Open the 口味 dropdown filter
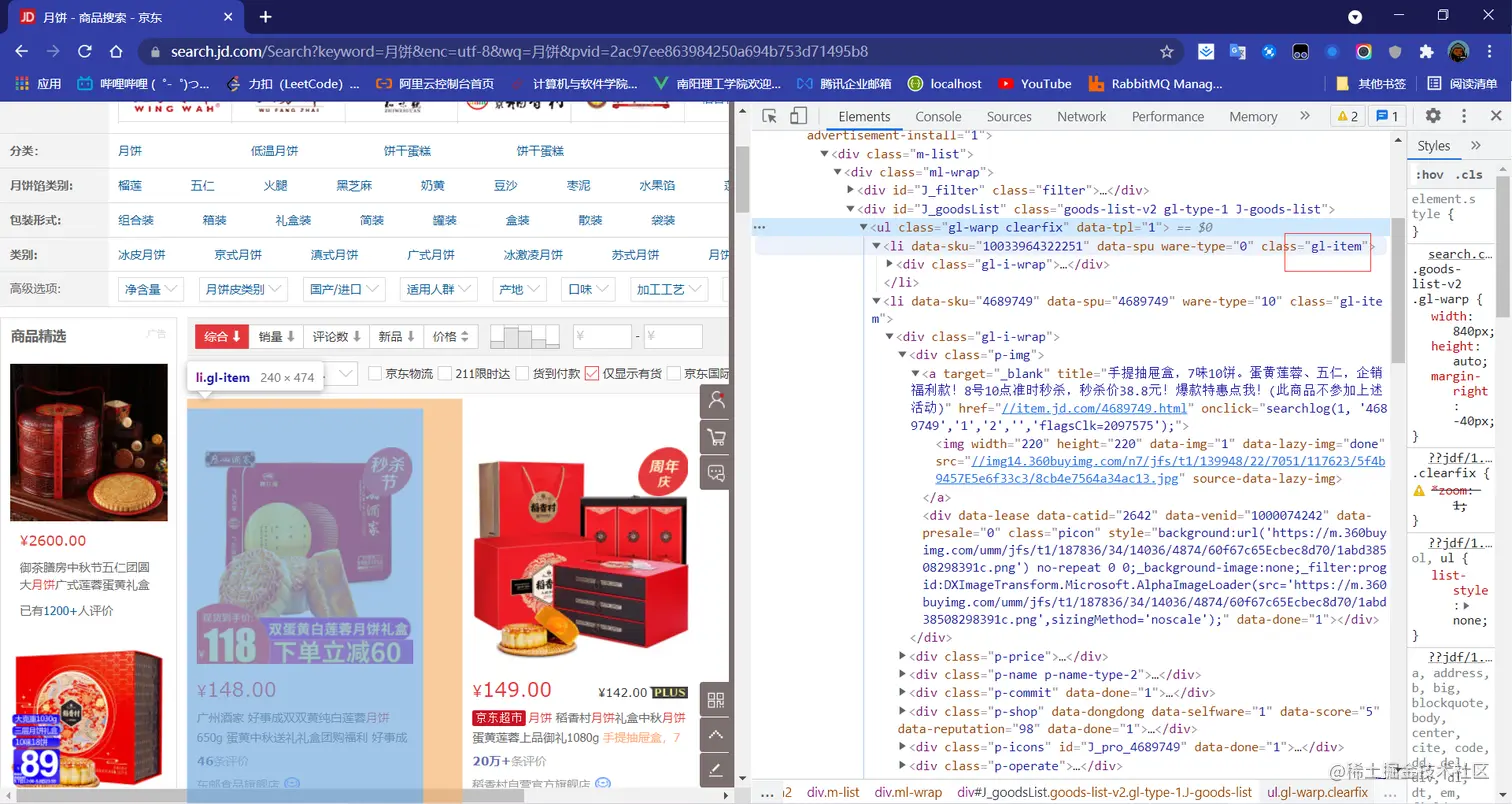Image resolution: width=1512 pixels, height=804 pixels. [589, 289]
